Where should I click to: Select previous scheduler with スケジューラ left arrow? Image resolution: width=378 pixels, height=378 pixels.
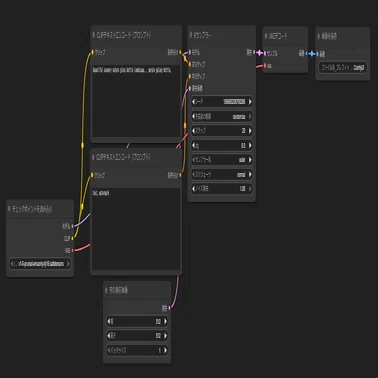(194, 174)
